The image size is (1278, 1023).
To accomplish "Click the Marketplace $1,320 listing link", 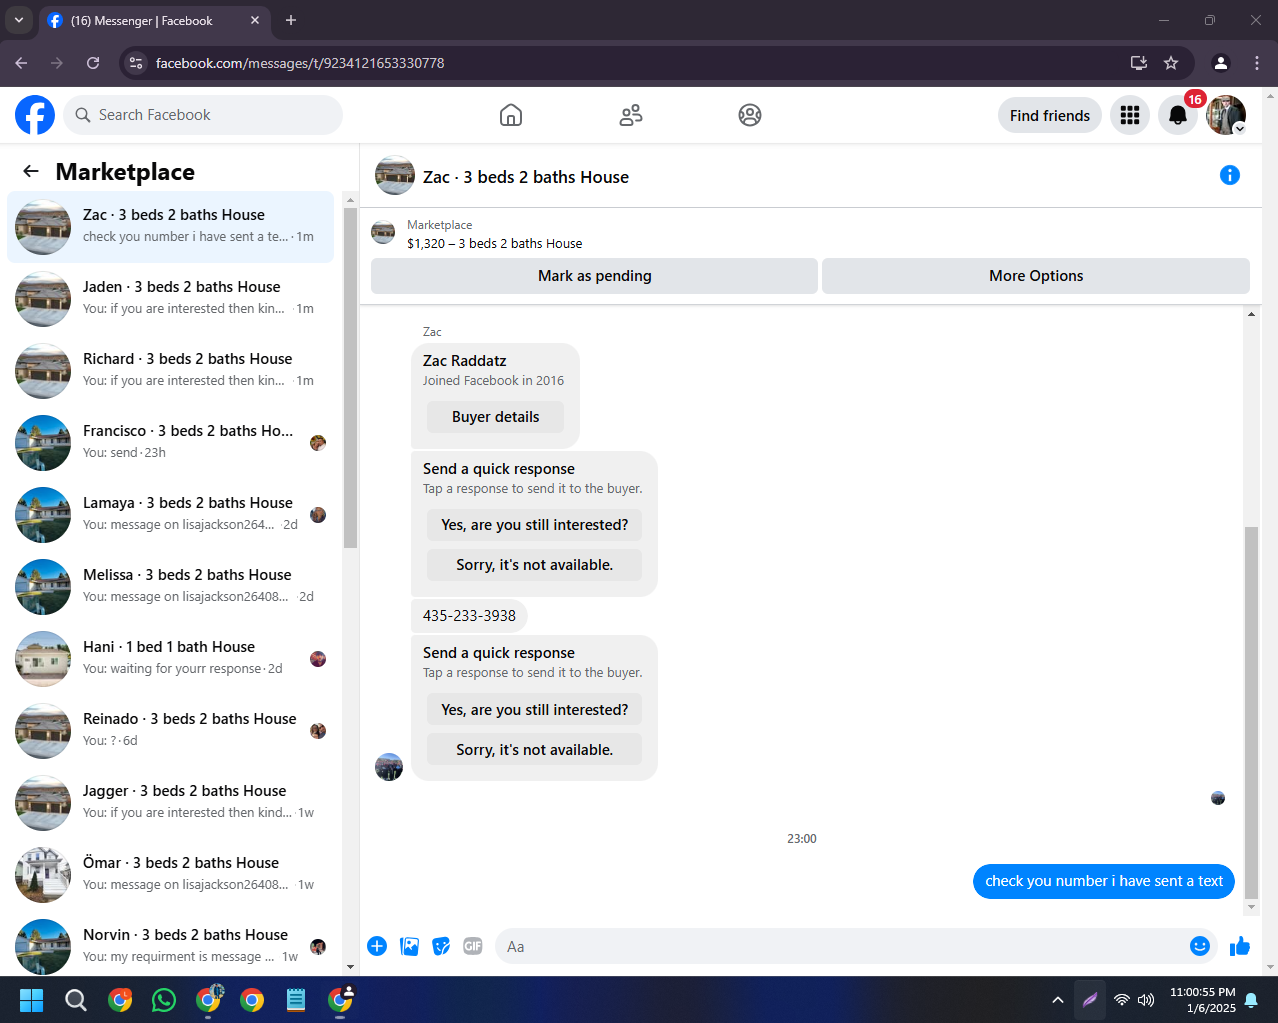I will (494, 243).
